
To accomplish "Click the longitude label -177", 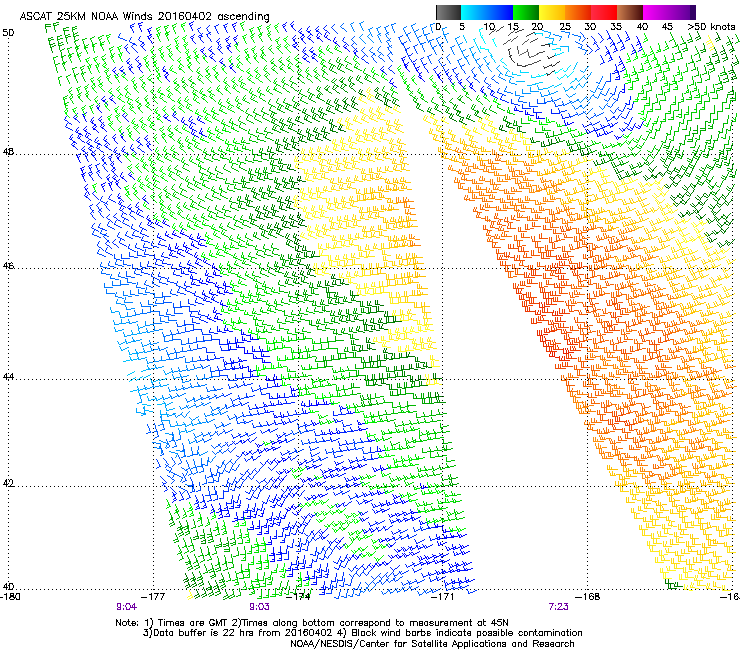I will pyautogui.click(x=154, y=596).
